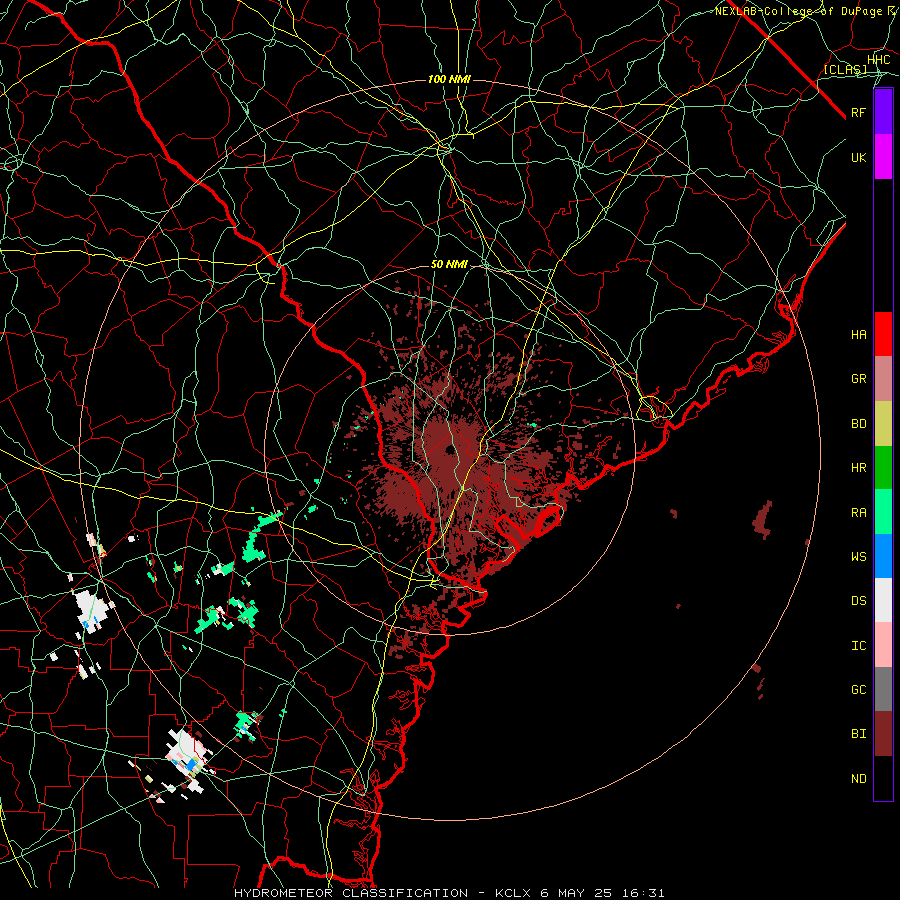
Task: Click the IC light pink color swatch
Action: click(883, 645)
